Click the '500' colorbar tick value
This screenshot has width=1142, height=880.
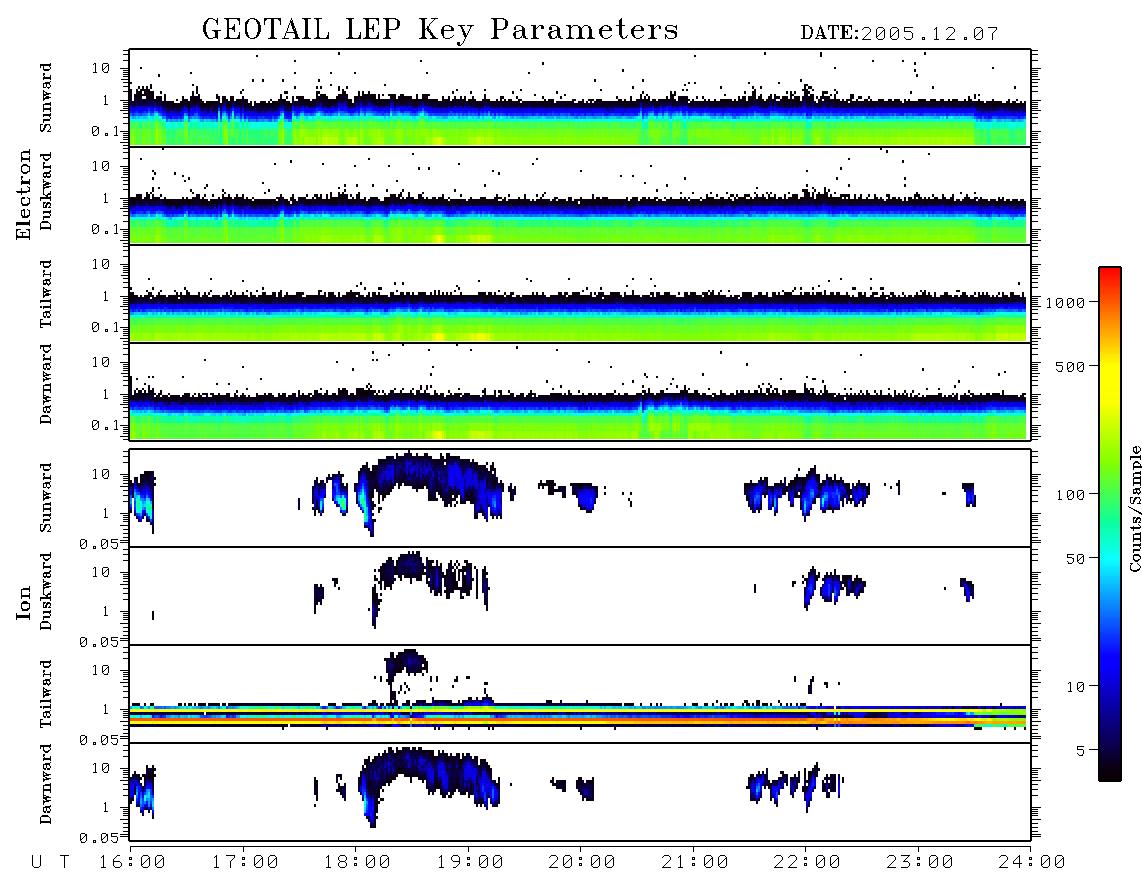(1070, 367)
